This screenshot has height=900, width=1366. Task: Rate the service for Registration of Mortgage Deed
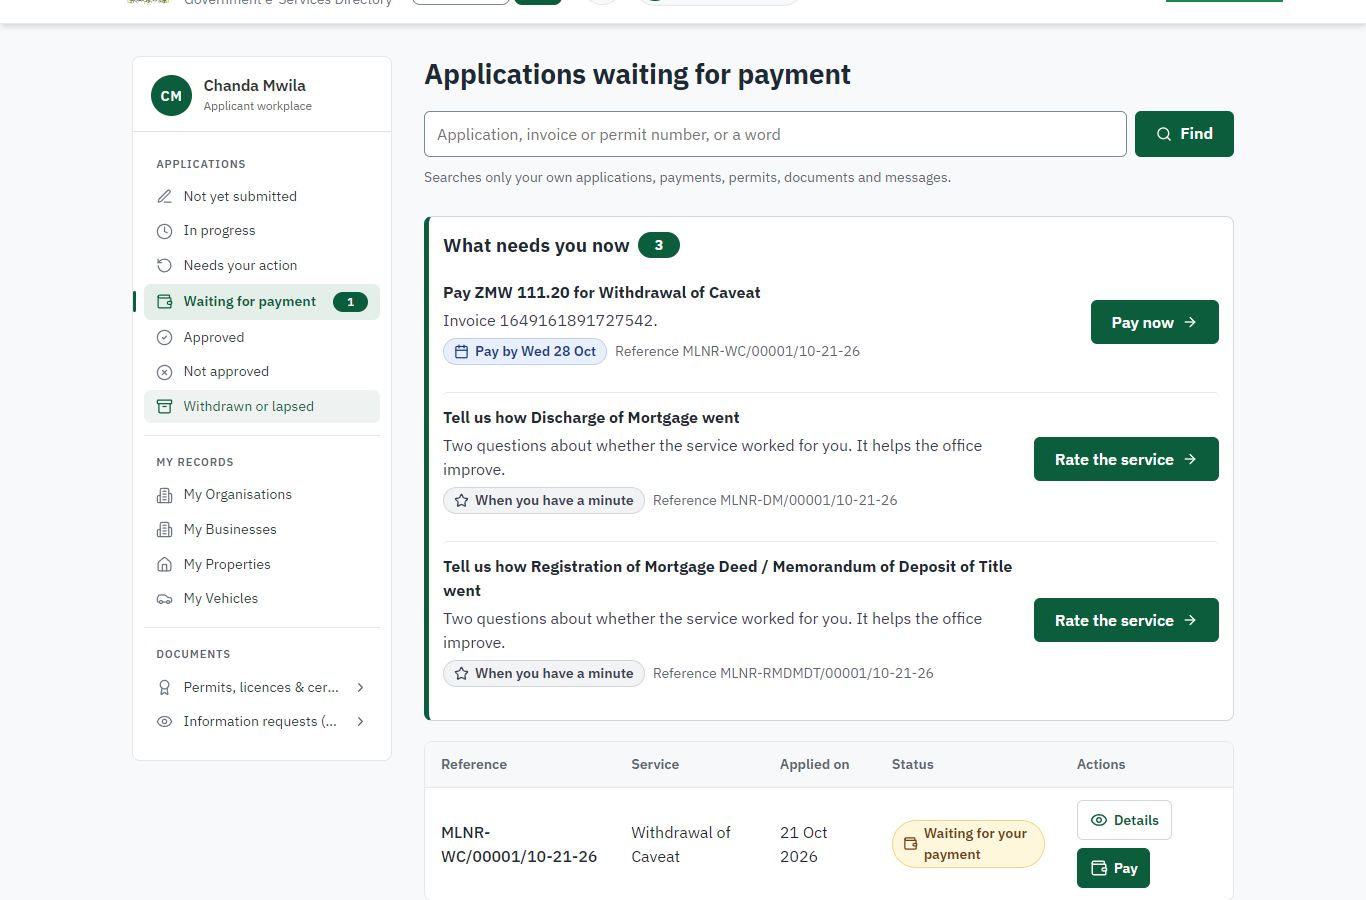1126,620
